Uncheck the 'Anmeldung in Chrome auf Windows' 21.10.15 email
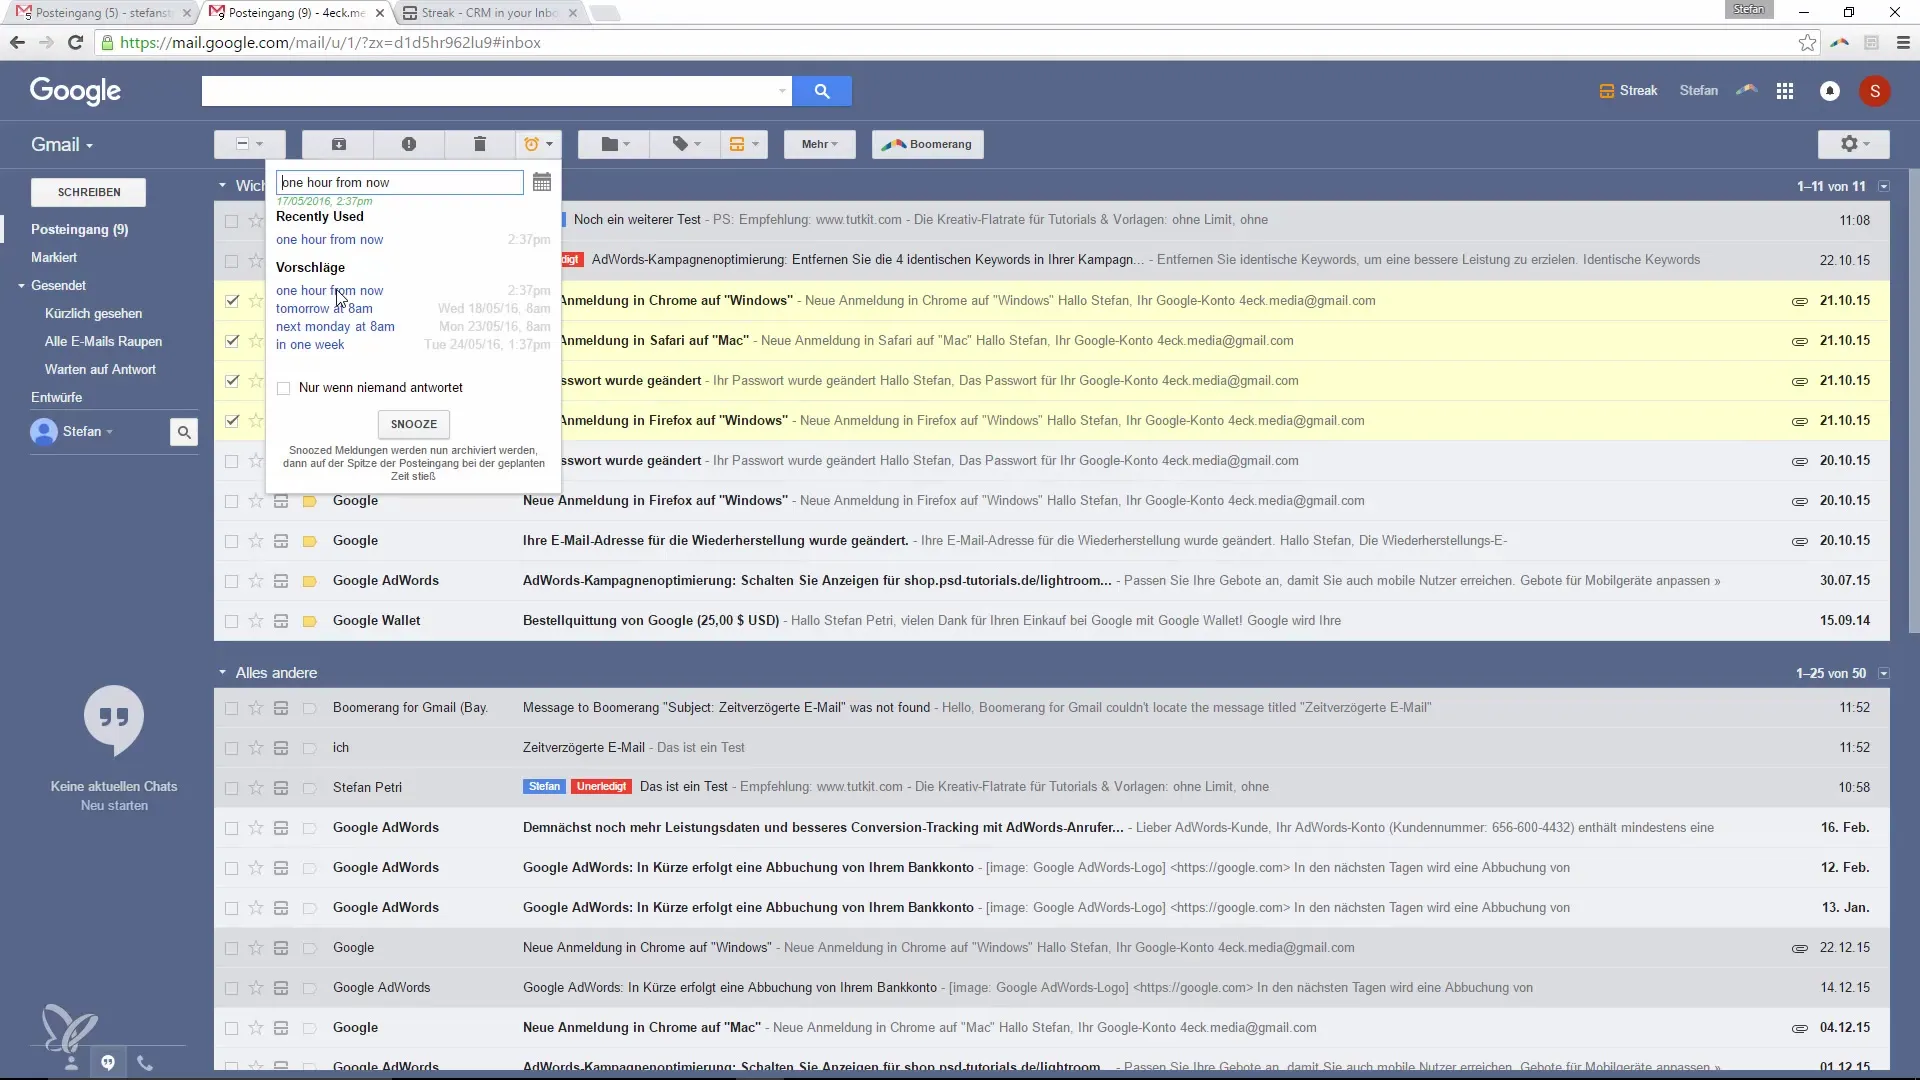 [232, 301]
